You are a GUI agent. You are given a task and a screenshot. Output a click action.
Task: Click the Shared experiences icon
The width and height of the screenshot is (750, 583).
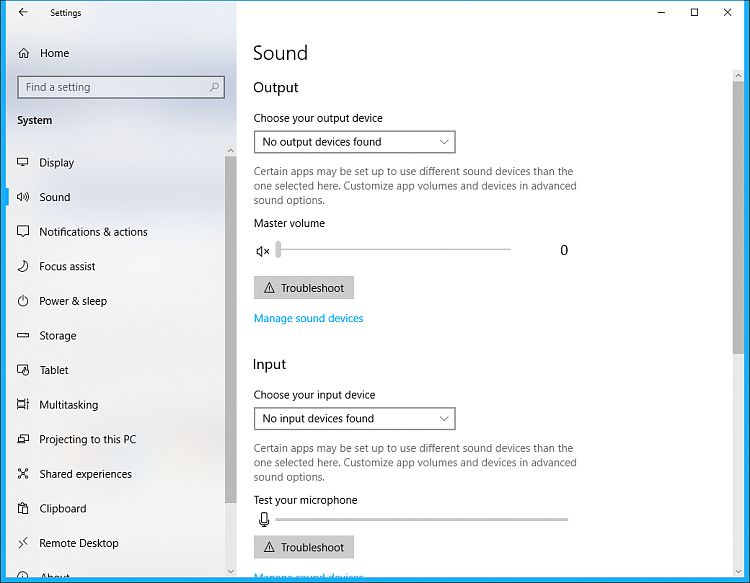tap(22, 473)
